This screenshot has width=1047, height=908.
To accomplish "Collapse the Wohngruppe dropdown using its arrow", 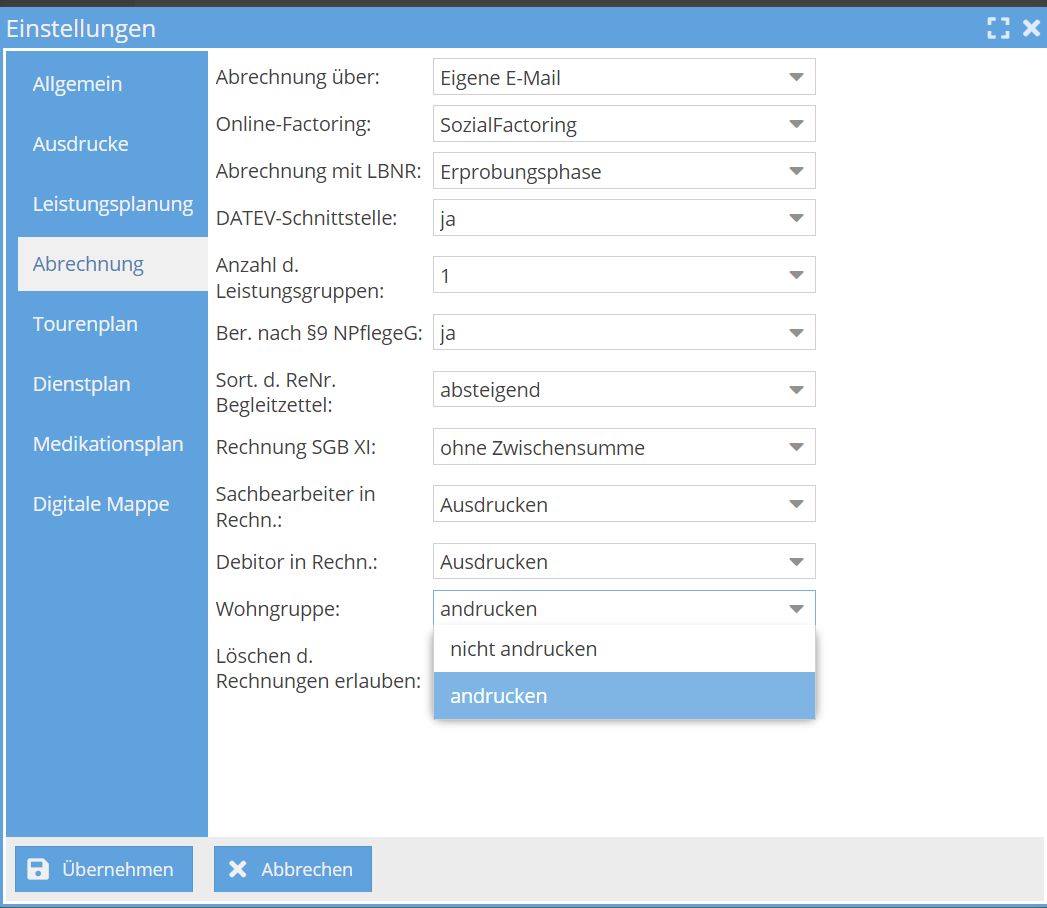I will pyautogui.click(x=796, y=609).
